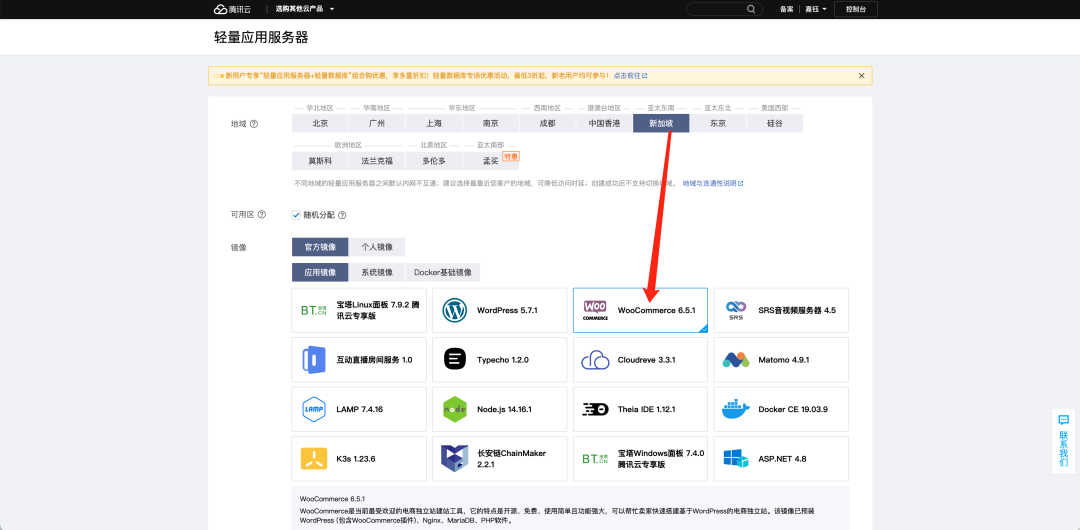Click the search magnifier icon
Viewport: 1080px width, 530px height.
pyautogui.click(x=751, y=9)
